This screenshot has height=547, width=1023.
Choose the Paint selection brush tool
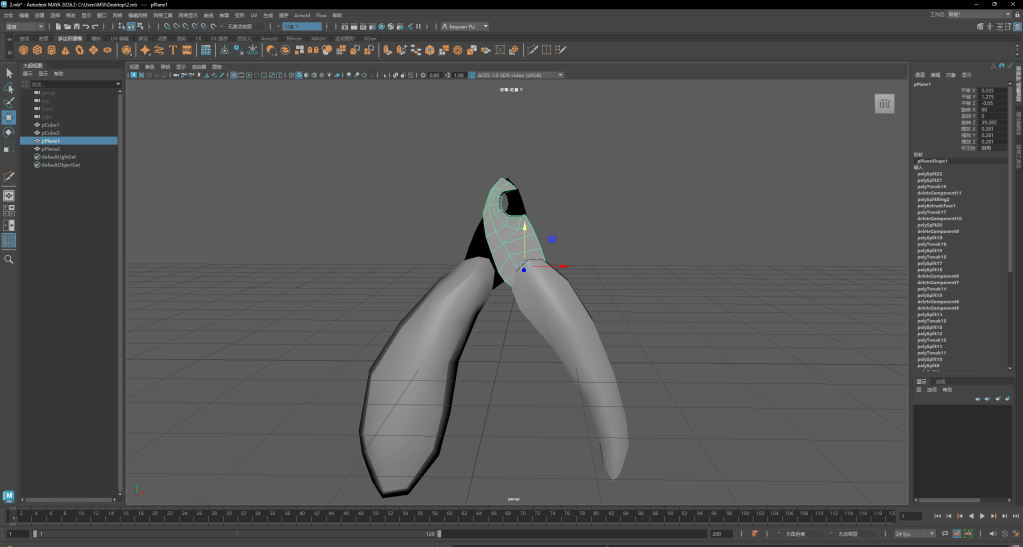9,102
